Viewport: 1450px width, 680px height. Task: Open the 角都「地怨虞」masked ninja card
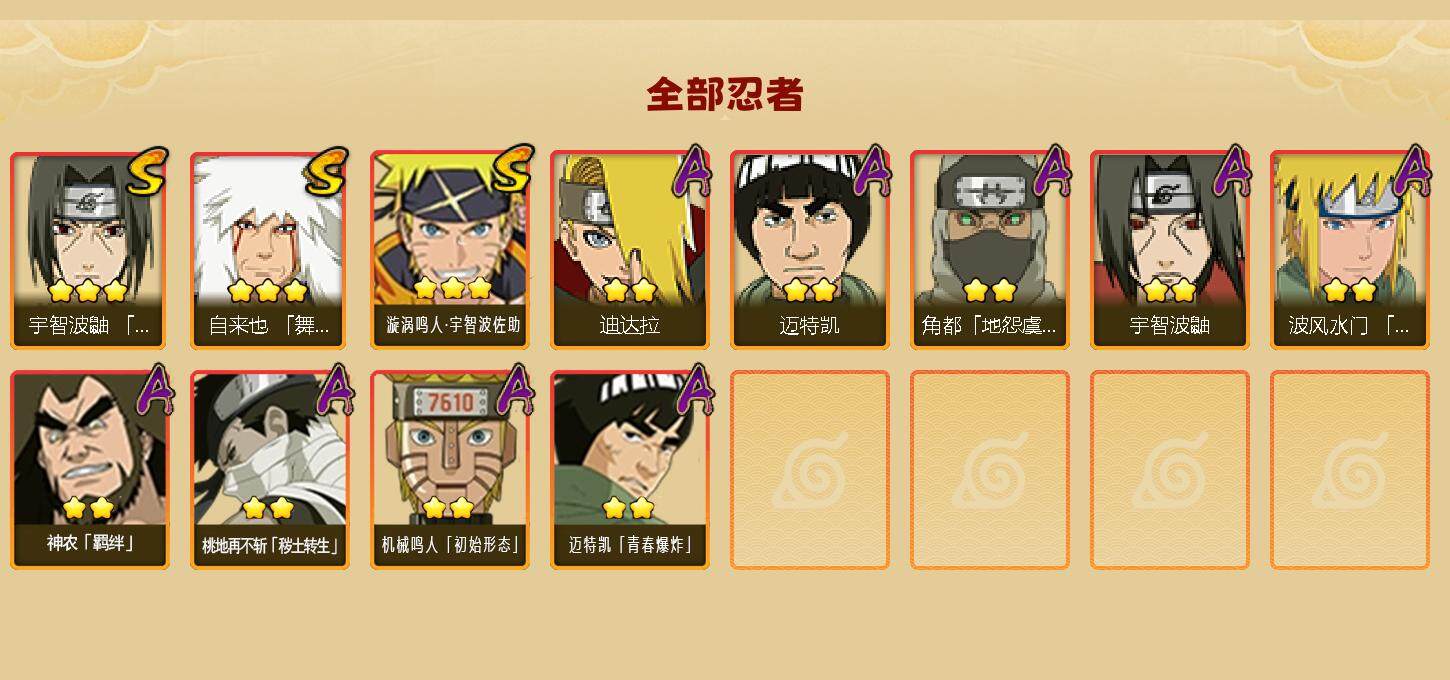tap(989, 250)
